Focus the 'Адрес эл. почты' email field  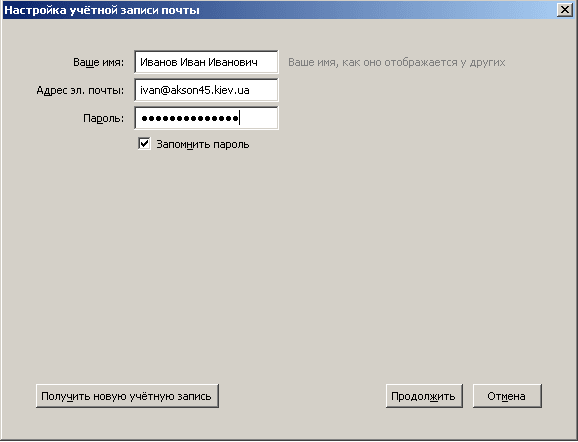point(206,90)
